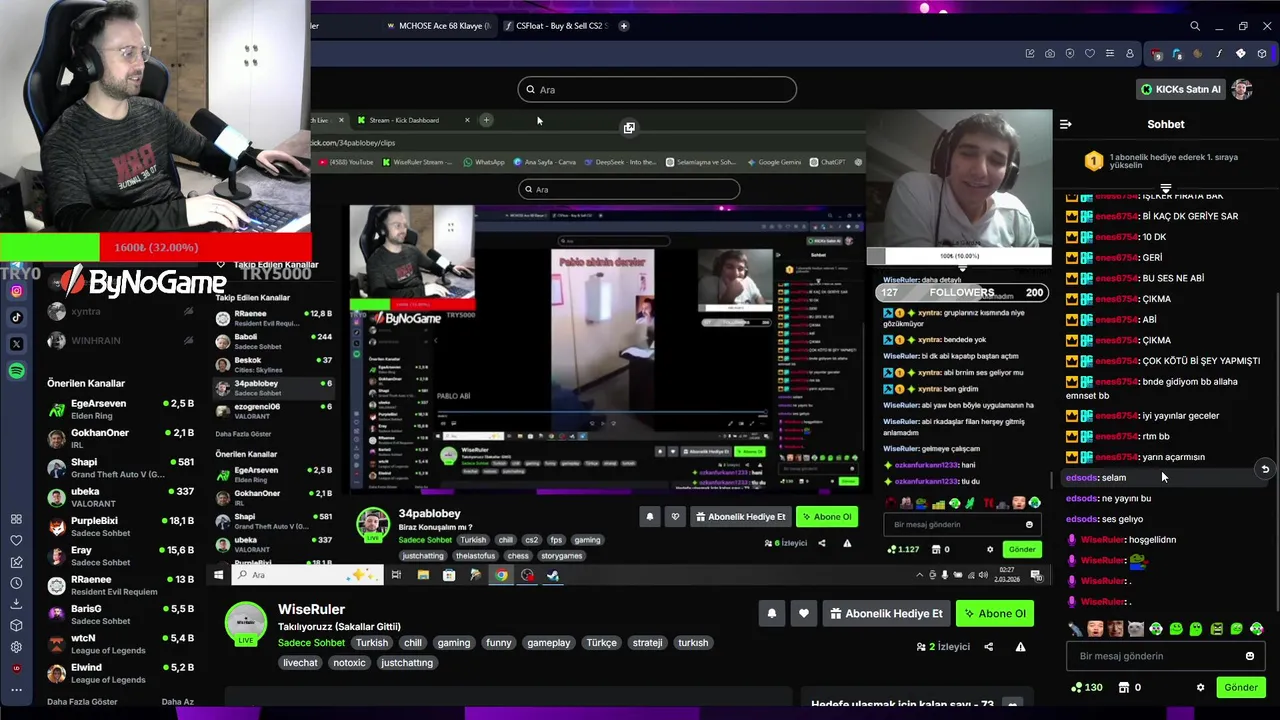Image resolution: width=1280 pixels, height=720 pixels.
Task: Click Daha Az in recommended channels
Action: click(x=178, y=702)
